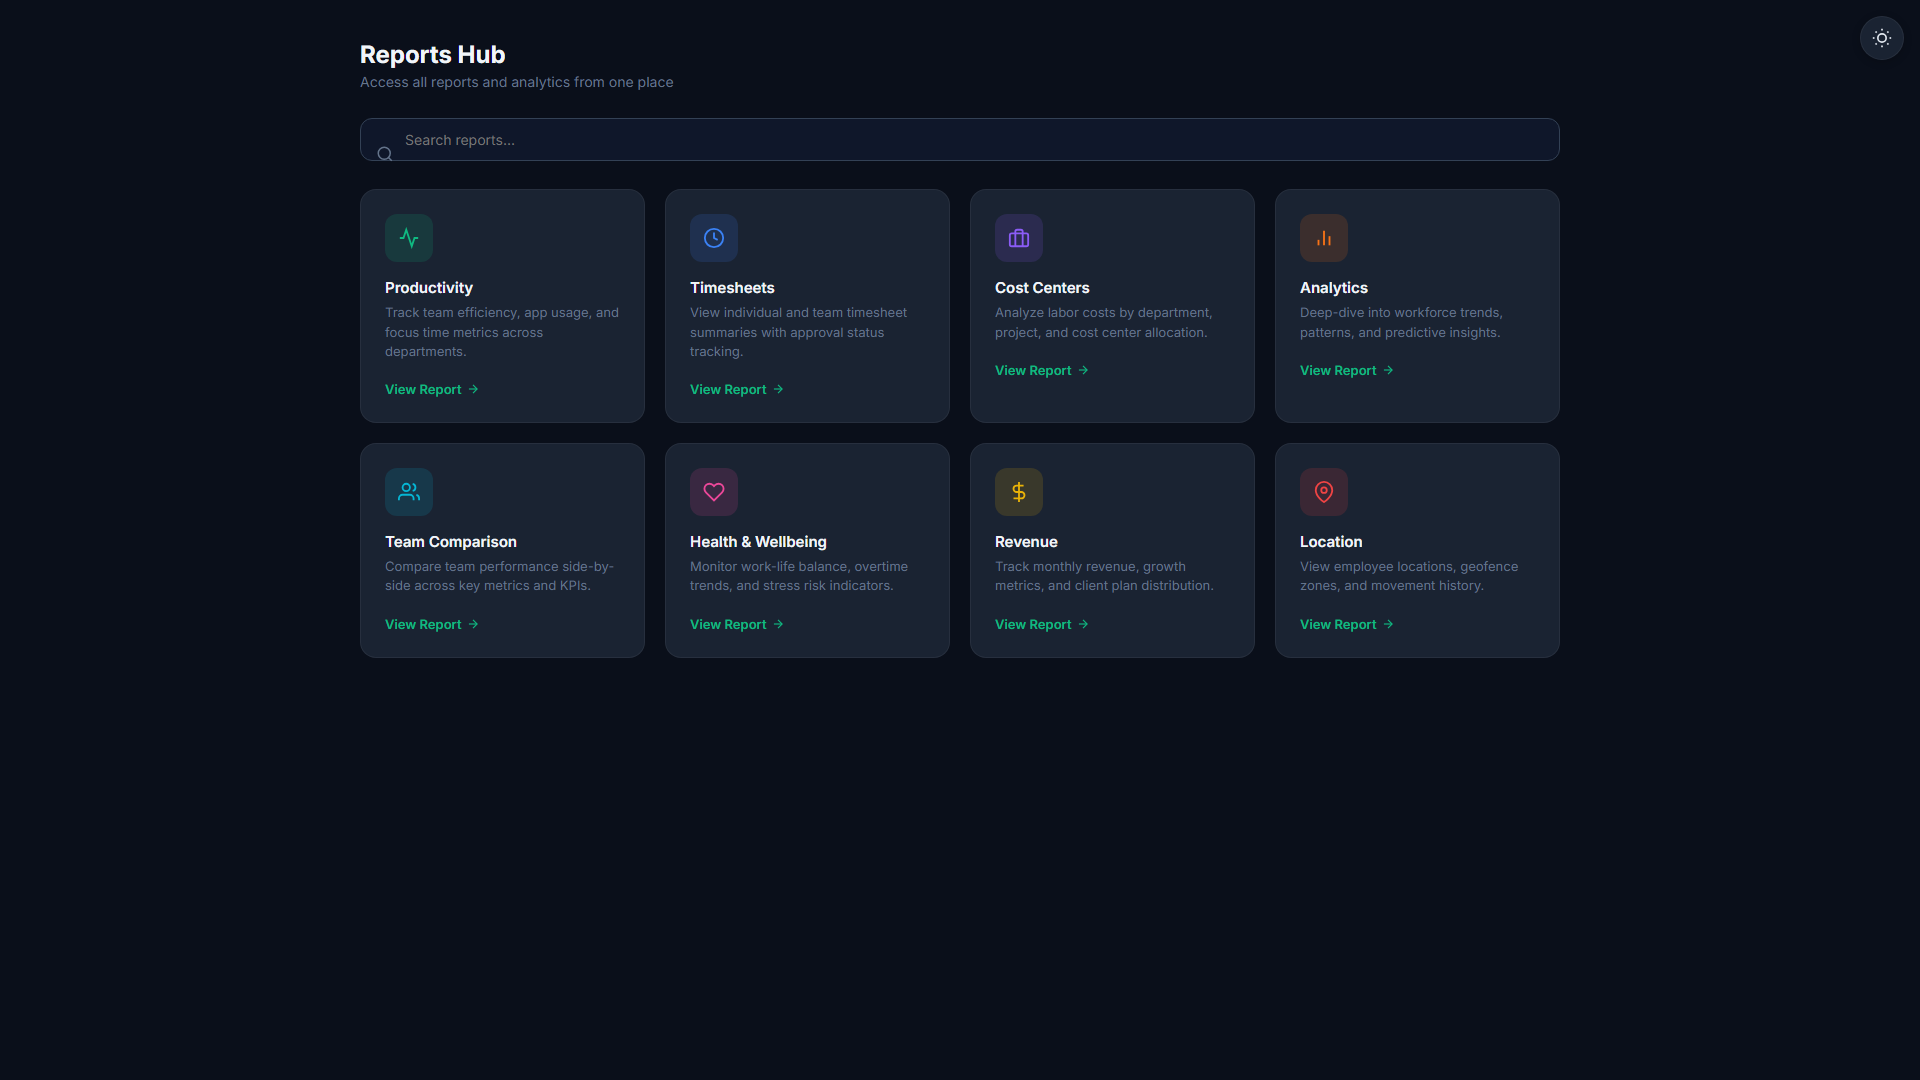Click 'Monitor work-life balance' description
This screenshot has height=1080, width=1920.
click(799, 576)
